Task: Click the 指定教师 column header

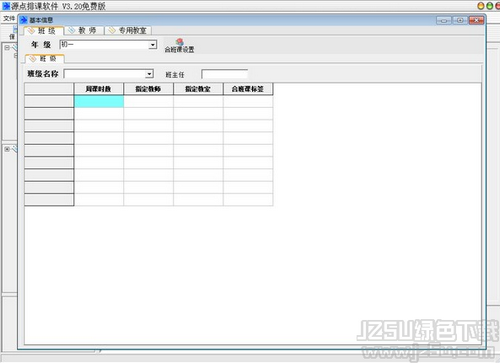Action: pos(148,89)
